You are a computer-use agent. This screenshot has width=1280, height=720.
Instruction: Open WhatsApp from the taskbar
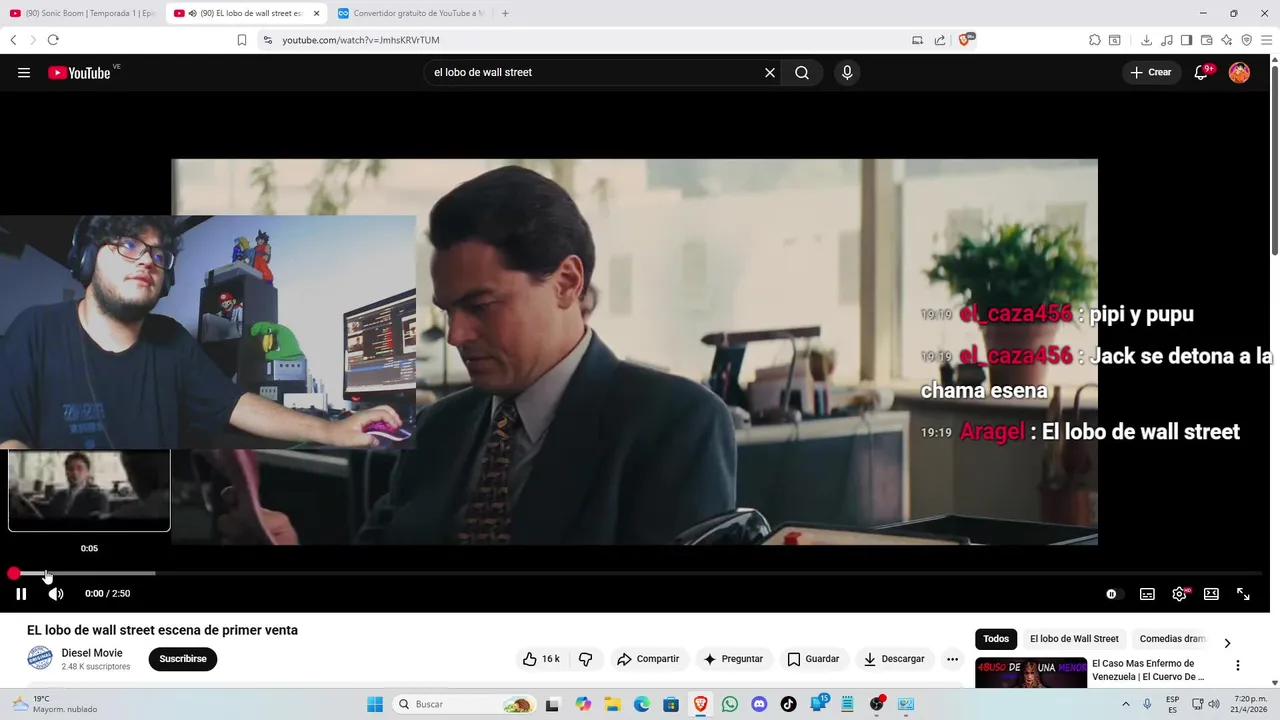click(x=730, y=704)
